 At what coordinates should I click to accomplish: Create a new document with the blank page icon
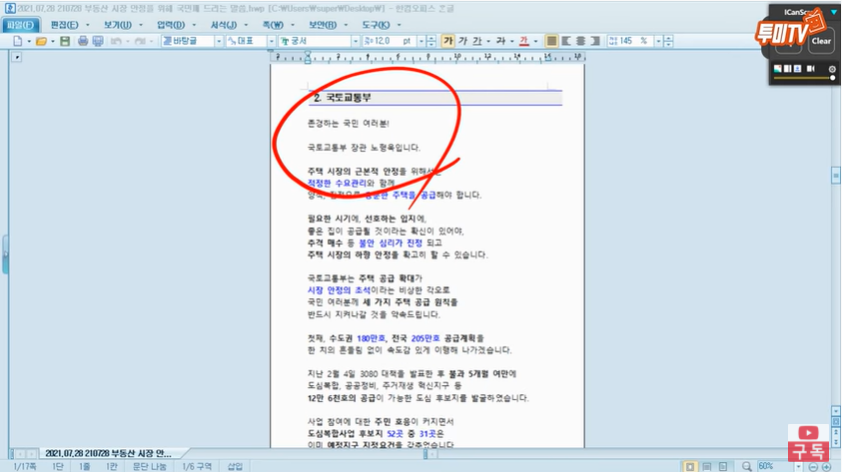pos(17,41)
